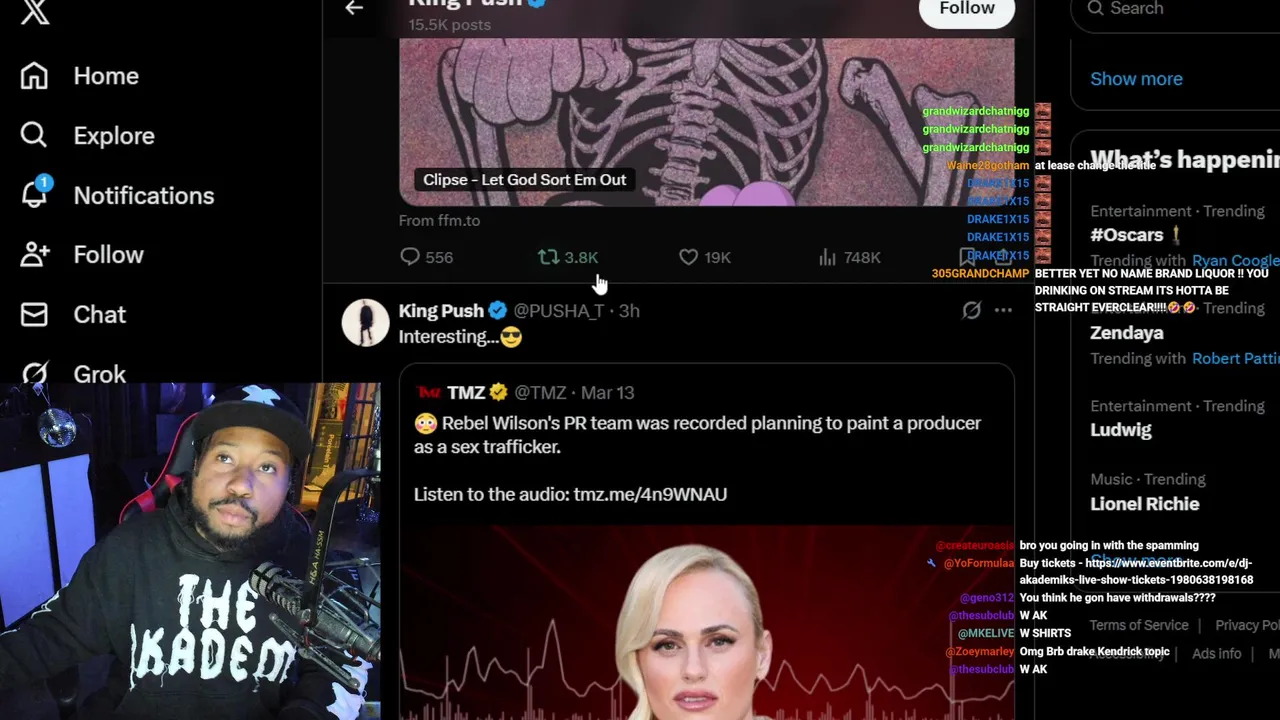Click the X logo icon

(34, 10)
